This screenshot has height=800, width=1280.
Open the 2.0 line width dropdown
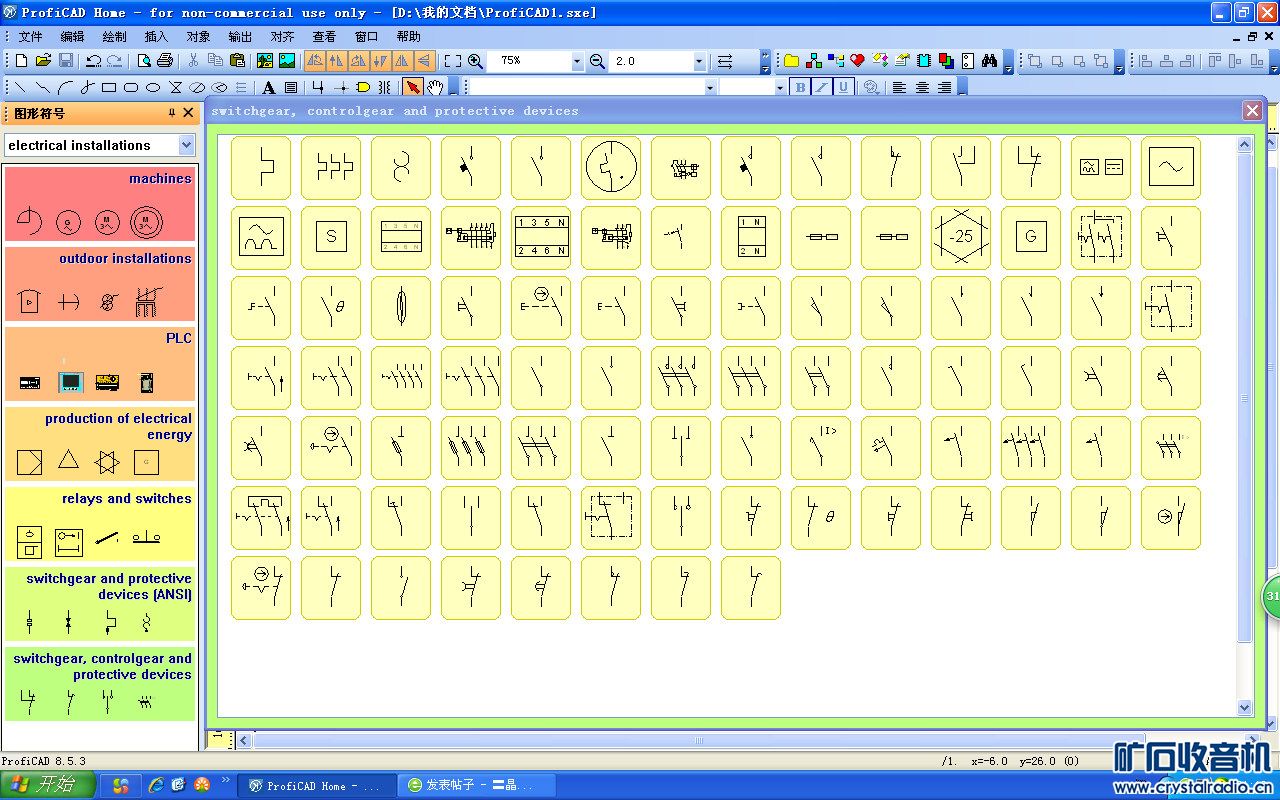(699, 61)
